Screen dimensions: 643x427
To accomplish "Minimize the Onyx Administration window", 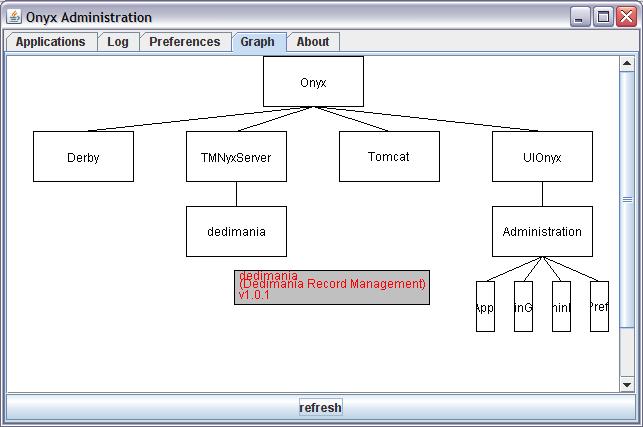I will [580, 17].
